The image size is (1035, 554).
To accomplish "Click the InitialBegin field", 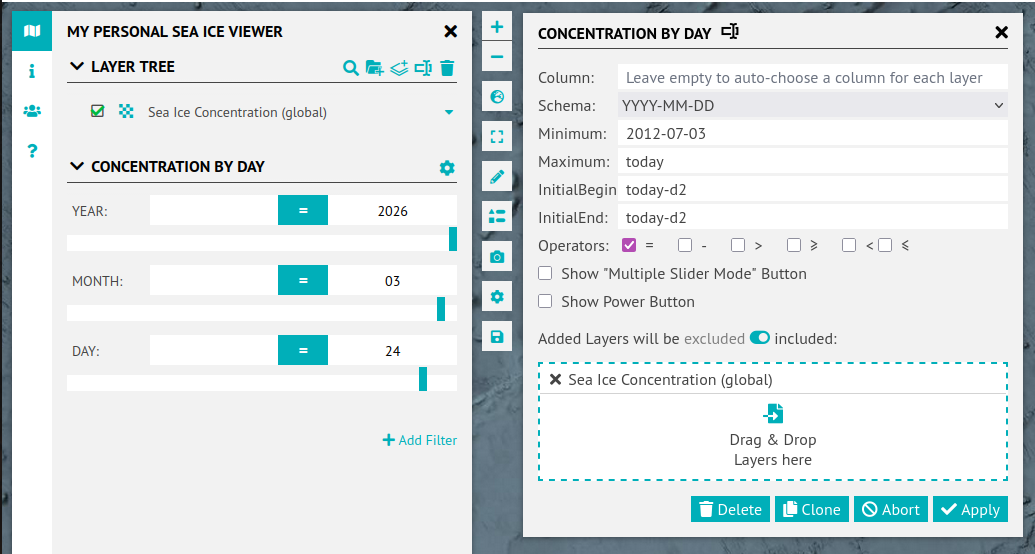I will pos(813,190).
